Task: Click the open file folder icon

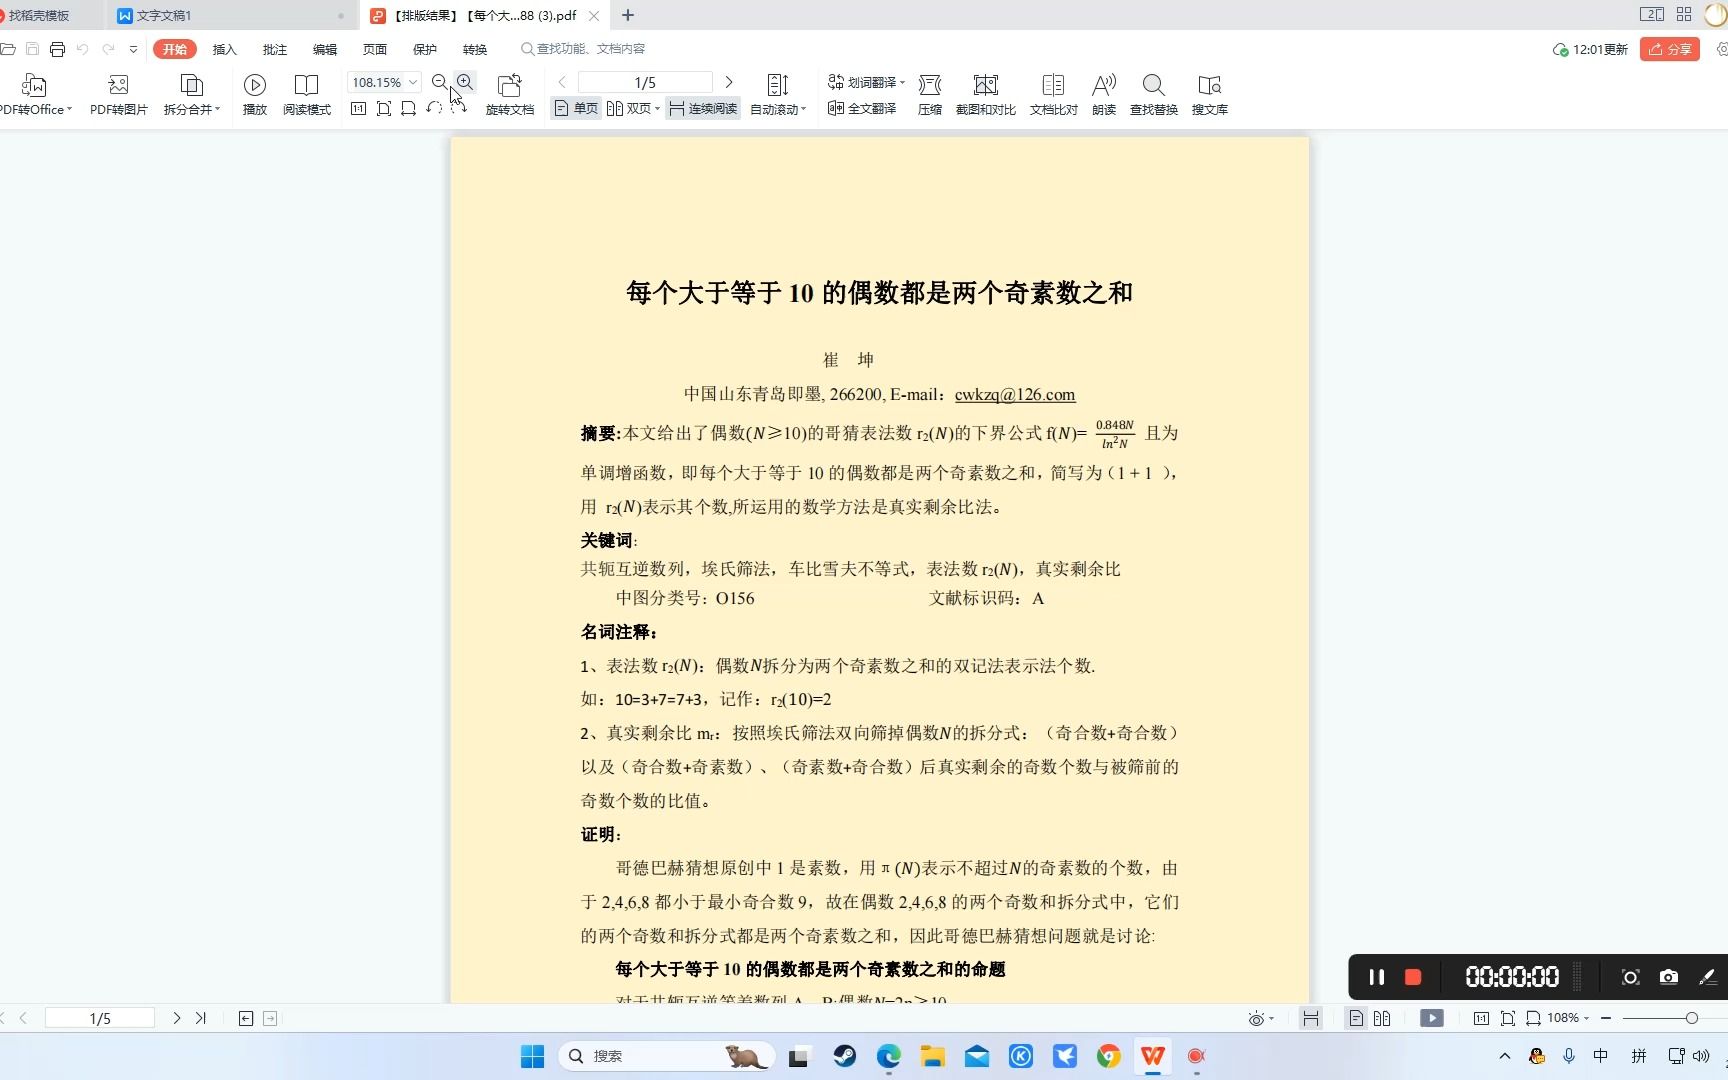Action: (8, 49)
